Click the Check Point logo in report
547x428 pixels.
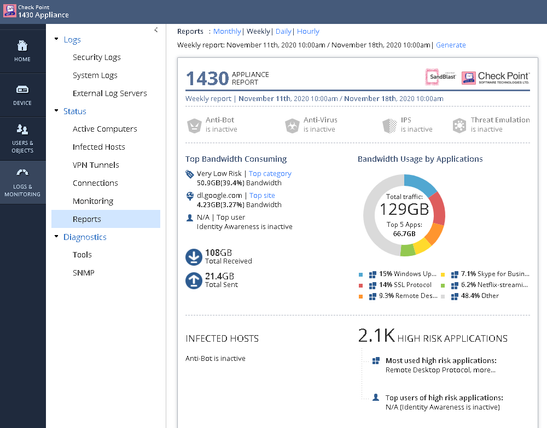[x=495, y=77]
